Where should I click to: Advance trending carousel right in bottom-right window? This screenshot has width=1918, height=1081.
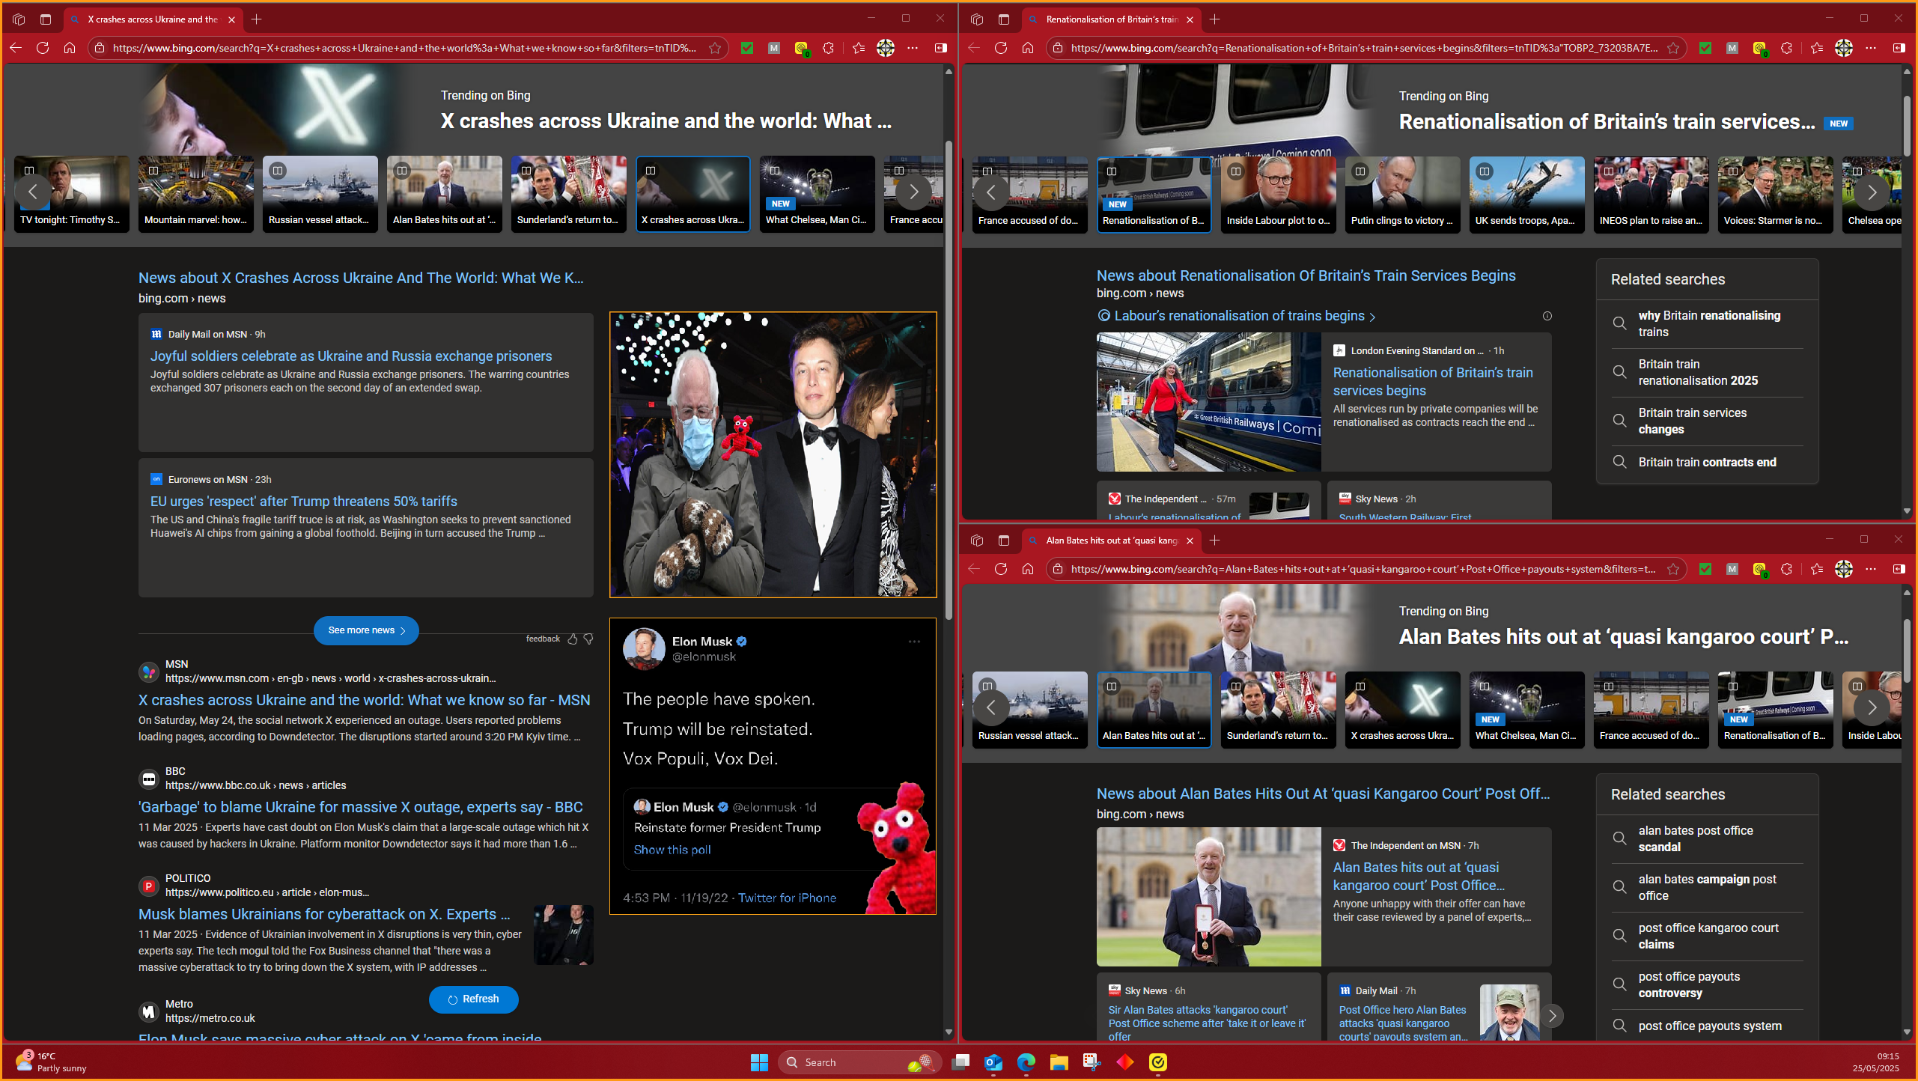1871,708
